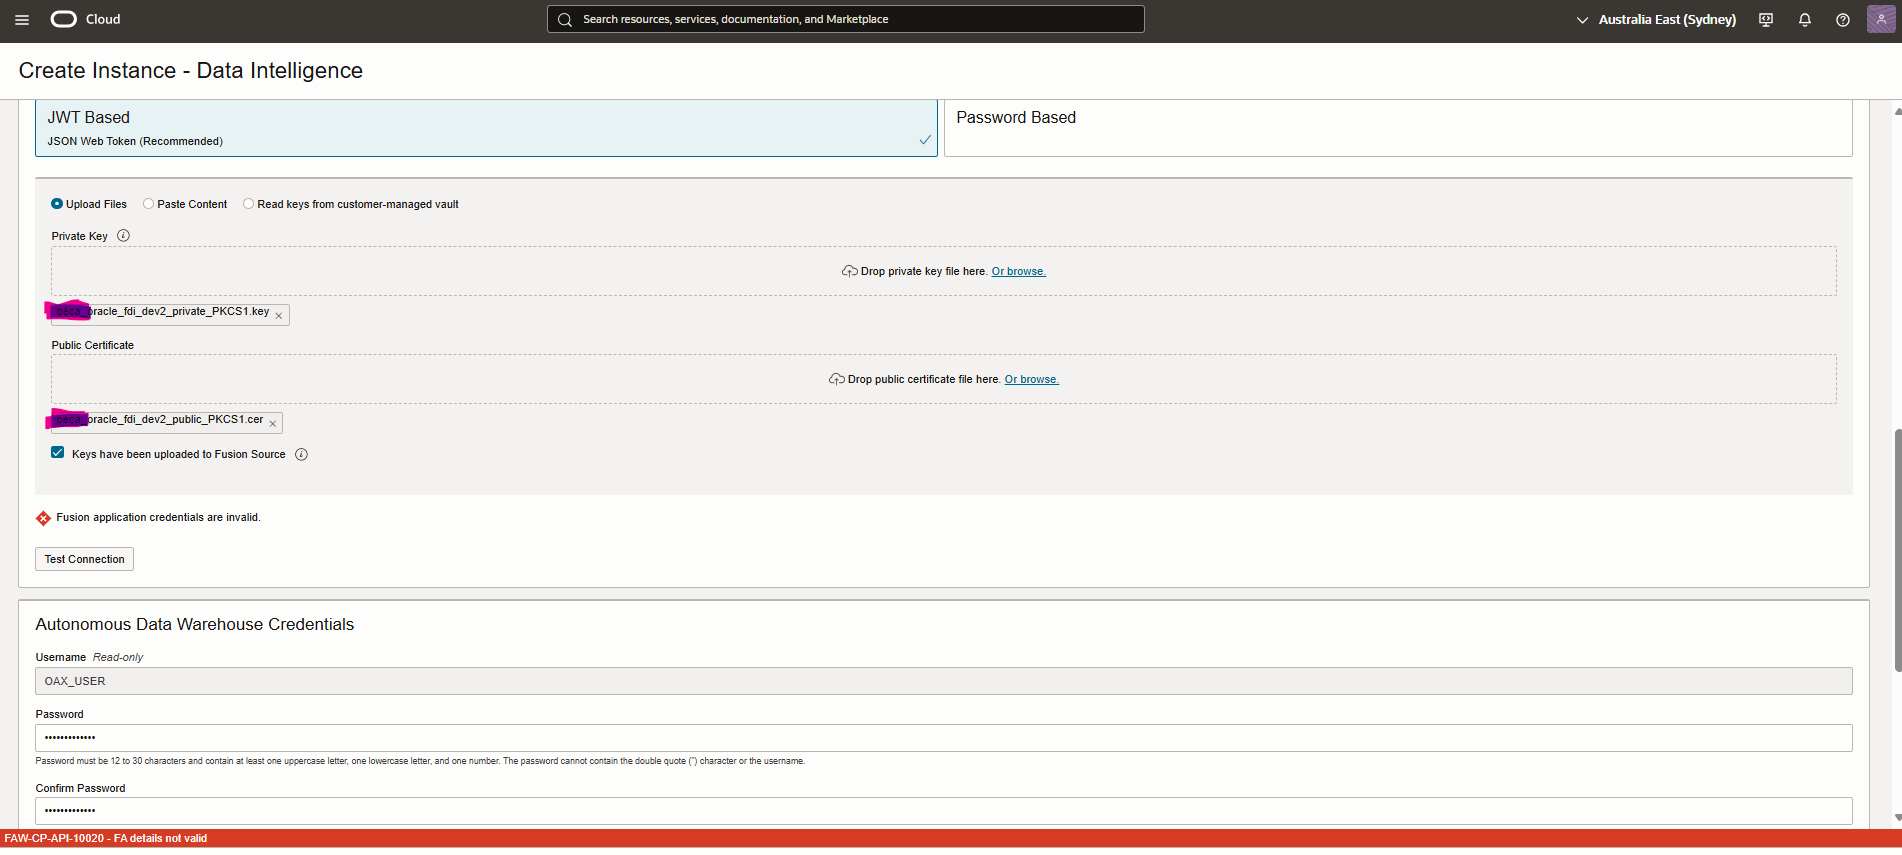Viewport: 1902px width, 855px height.
Task: Click the scrollbar down arrow
Action: (1897, 818)
